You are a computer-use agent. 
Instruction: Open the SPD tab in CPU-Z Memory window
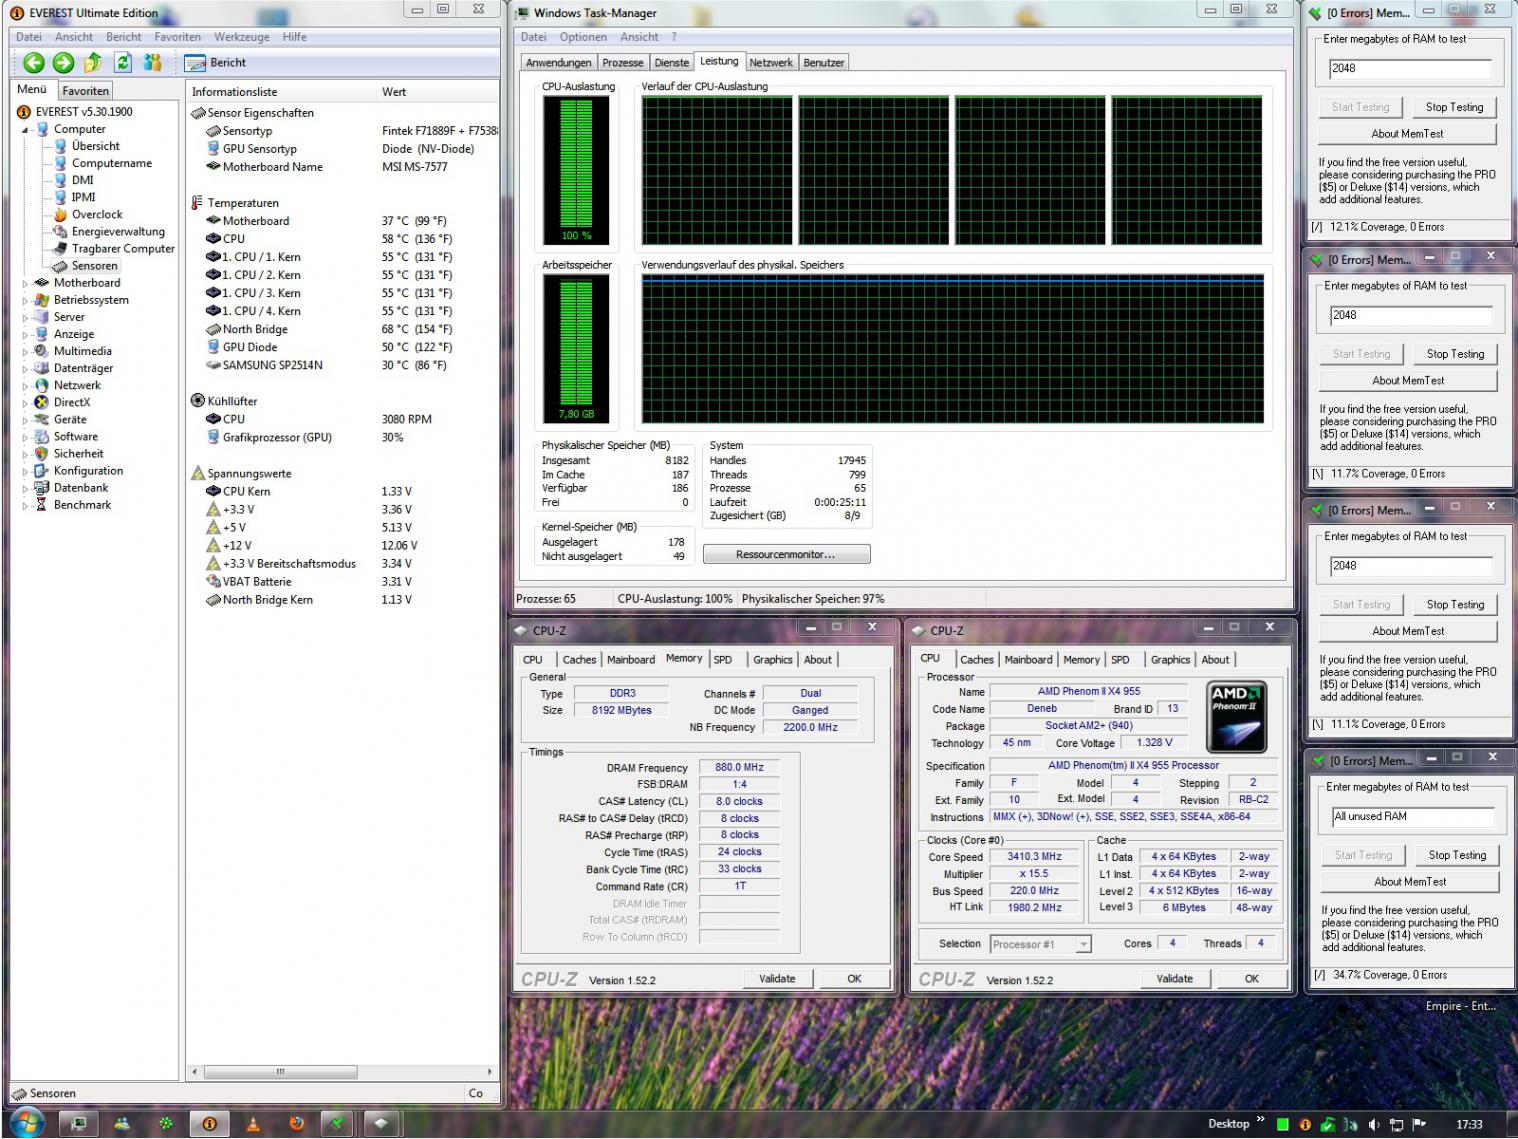pyautogui.click(x=723, y=660)
